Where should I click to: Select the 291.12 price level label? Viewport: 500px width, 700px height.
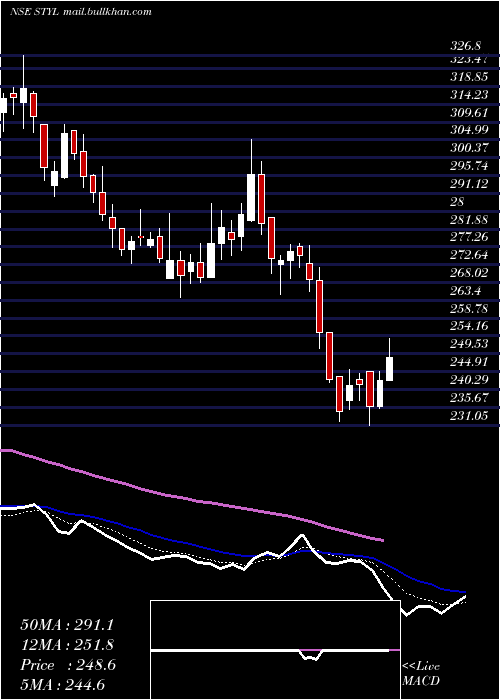pos(469,183)
